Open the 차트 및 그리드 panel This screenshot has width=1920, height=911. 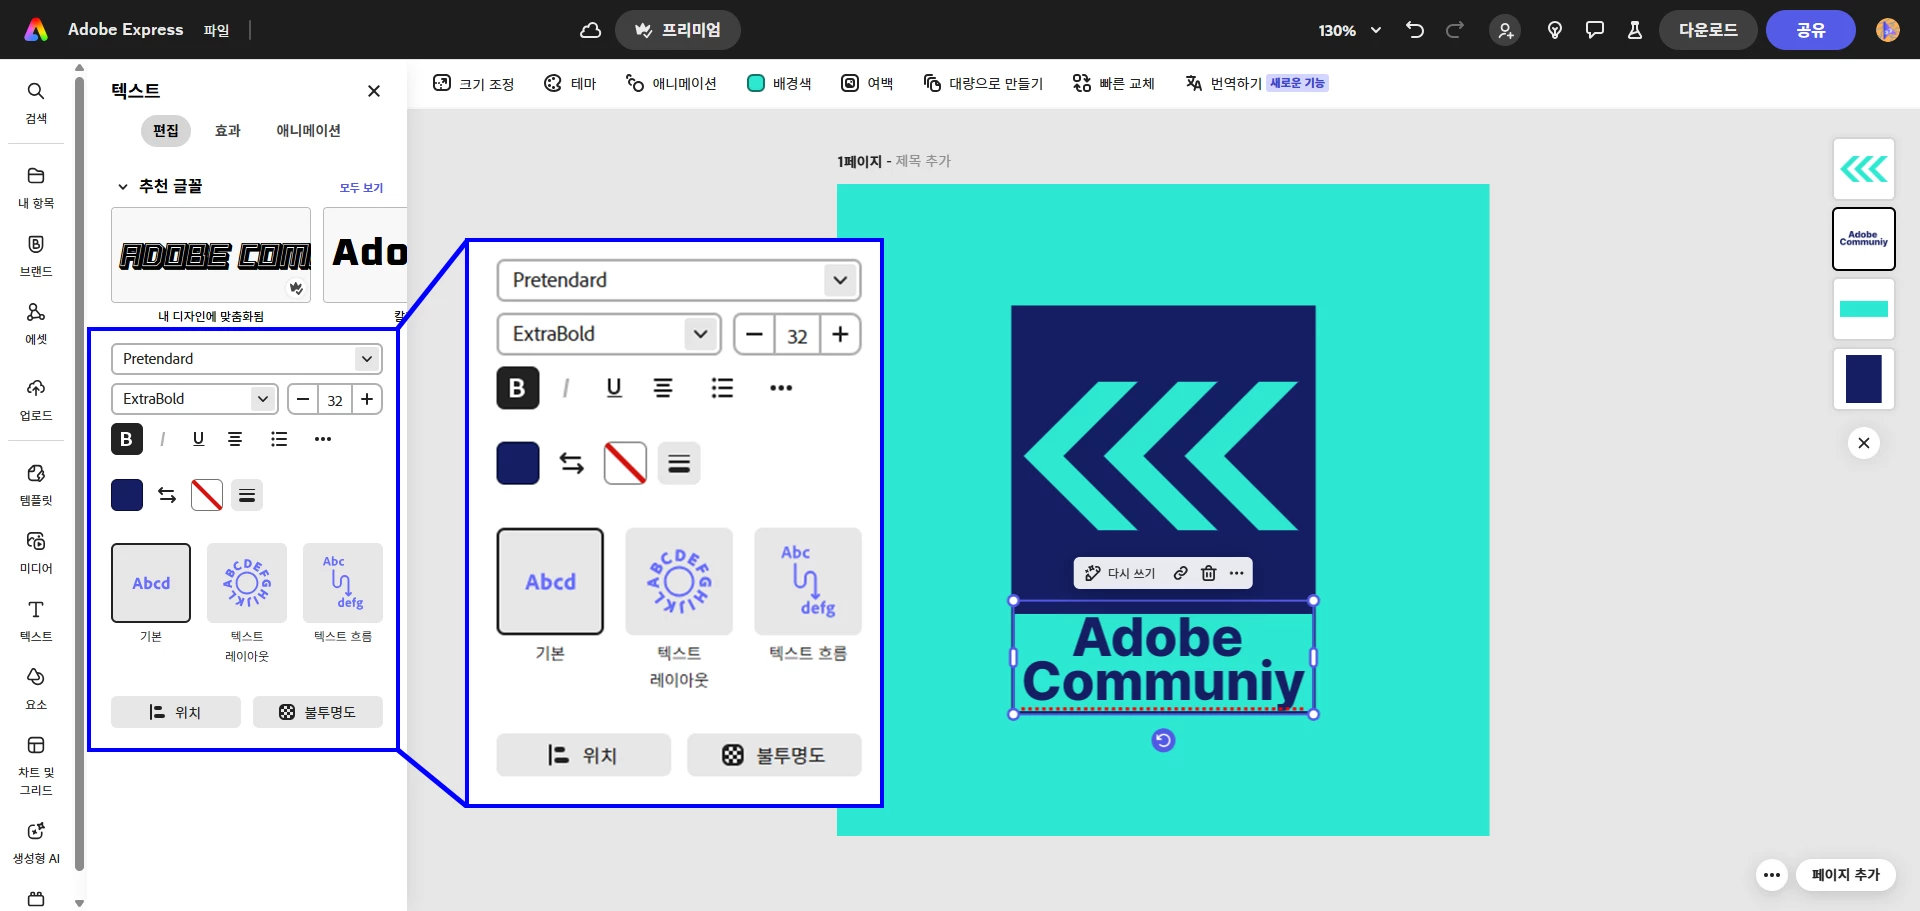click(x=36, y=765)
